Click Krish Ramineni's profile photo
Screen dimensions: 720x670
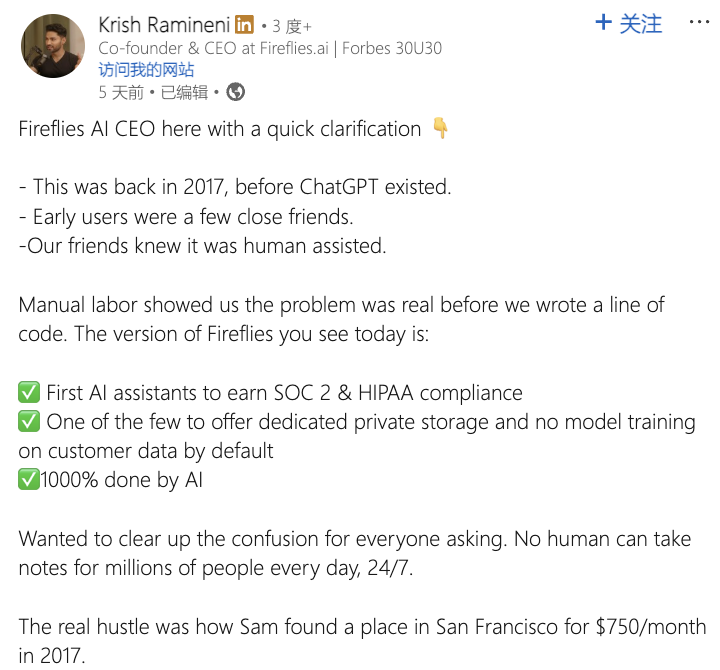(53, 46)
